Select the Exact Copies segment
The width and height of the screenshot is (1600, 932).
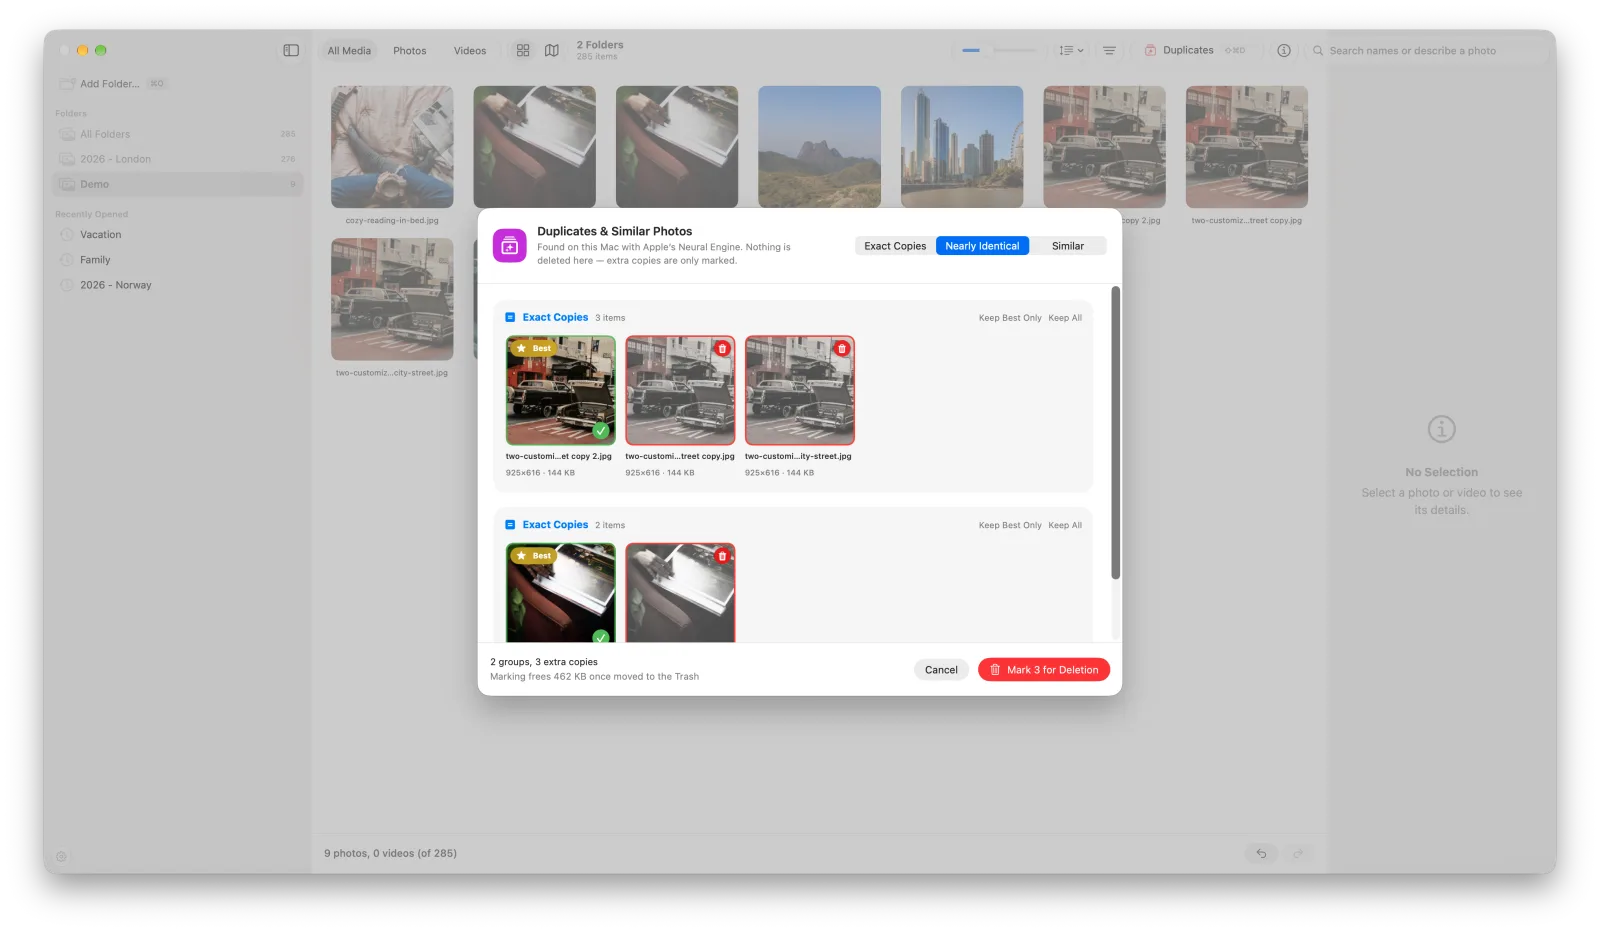[x=895, y=246]
